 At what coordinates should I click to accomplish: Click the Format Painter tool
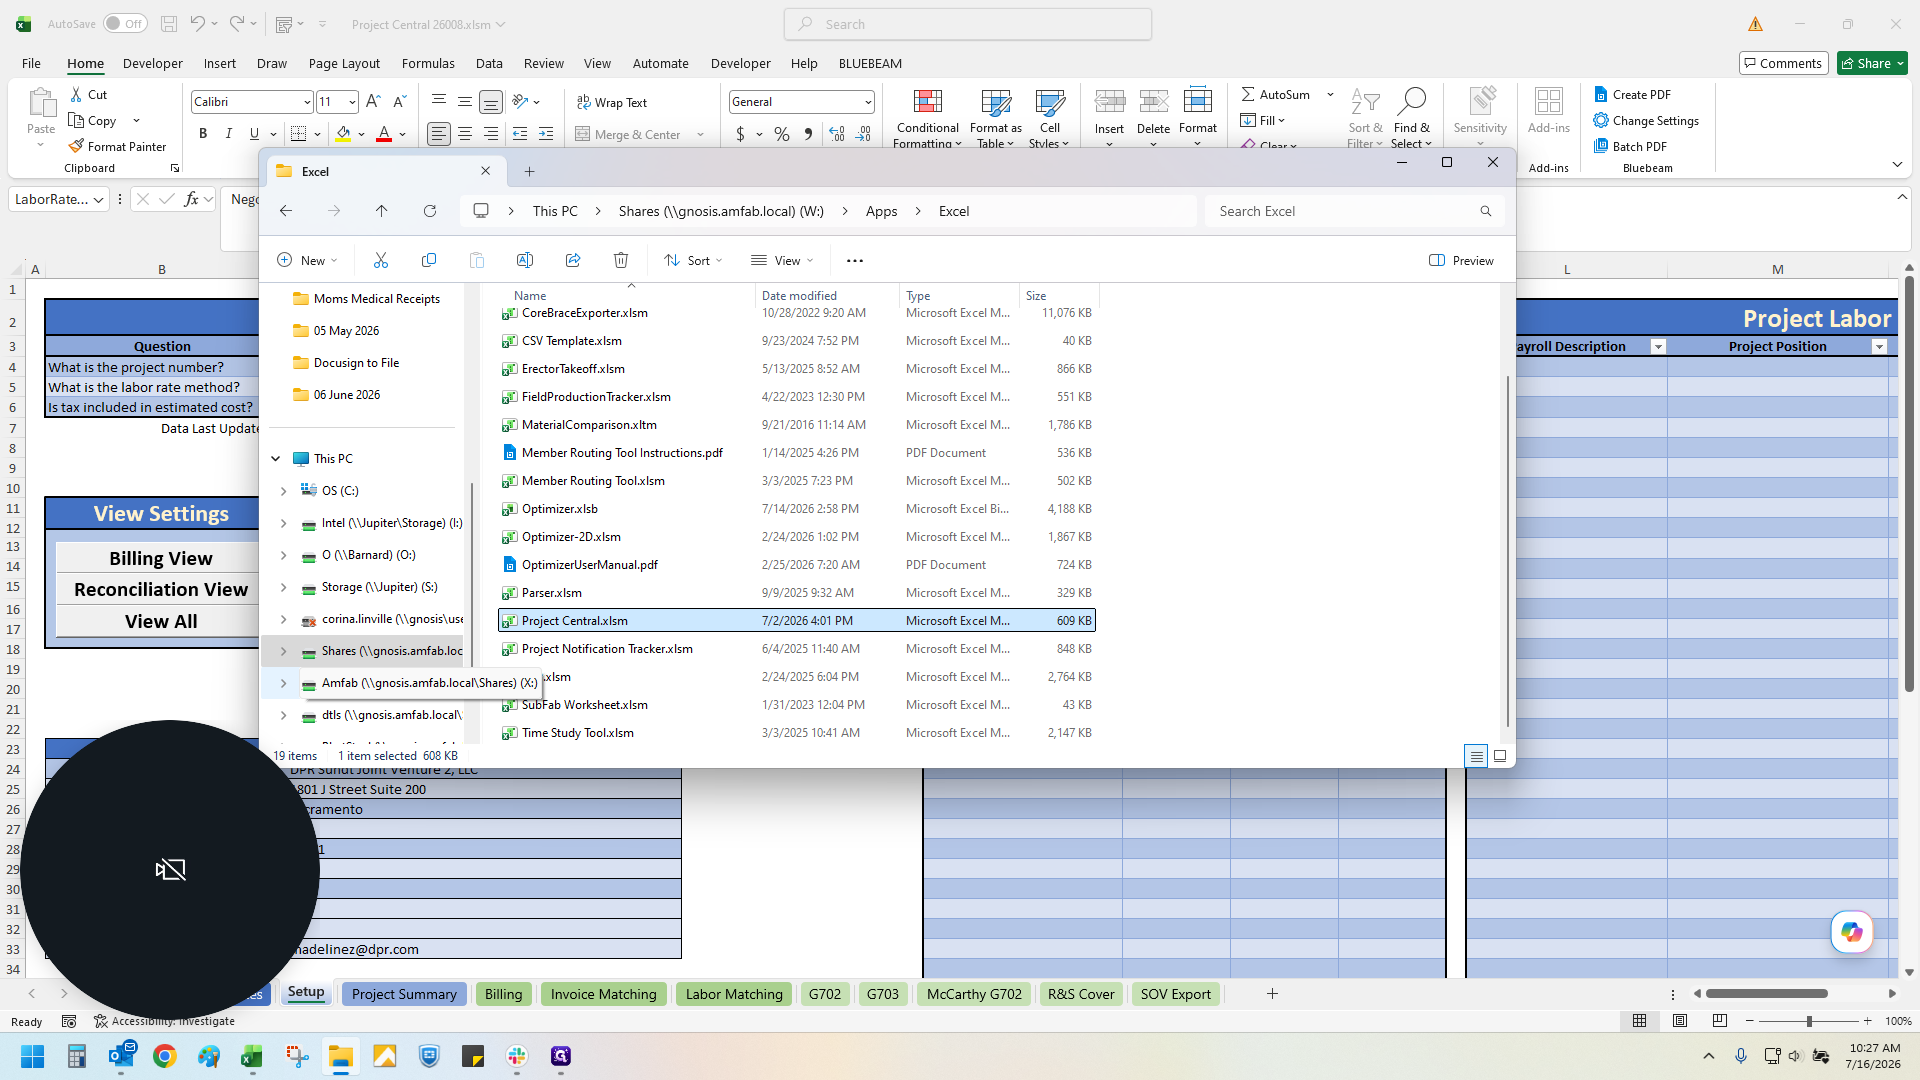coord(117,146)
